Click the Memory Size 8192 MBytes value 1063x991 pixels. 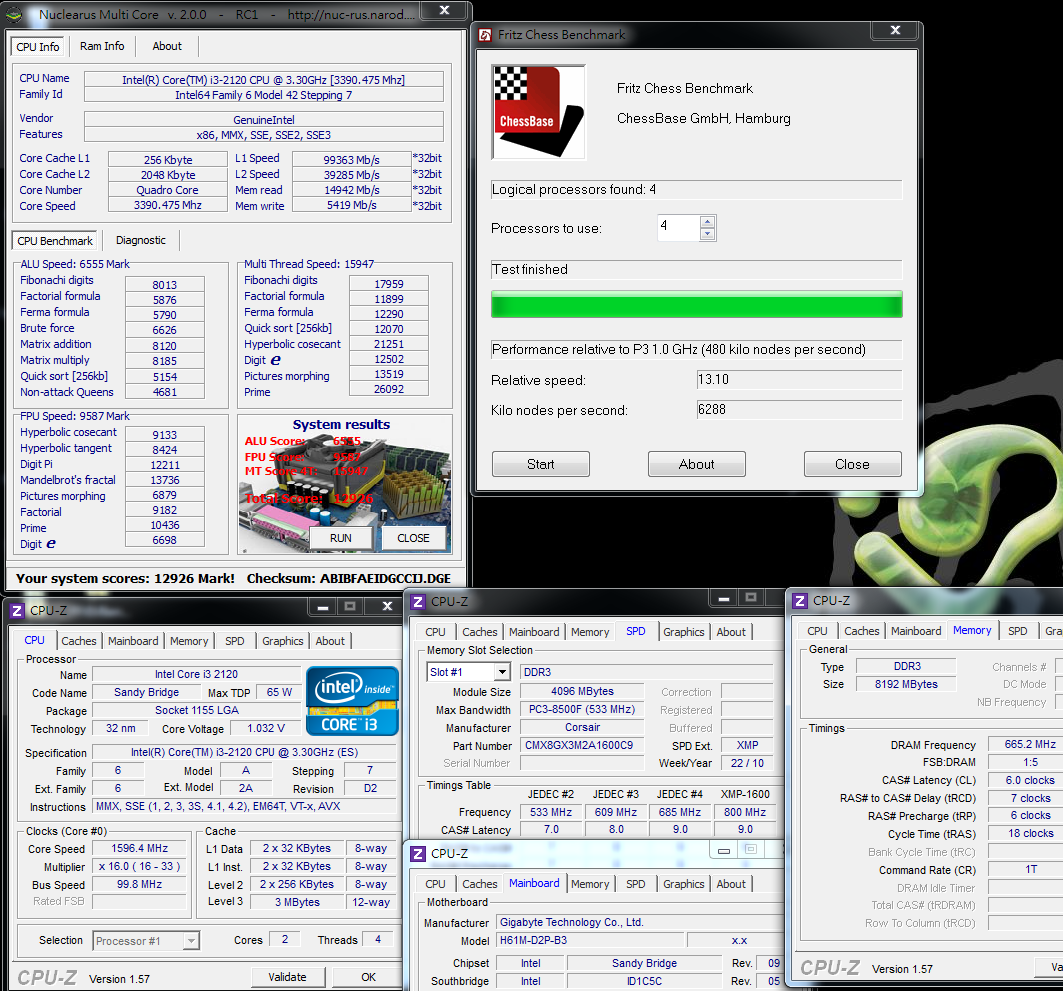[906, 684]
